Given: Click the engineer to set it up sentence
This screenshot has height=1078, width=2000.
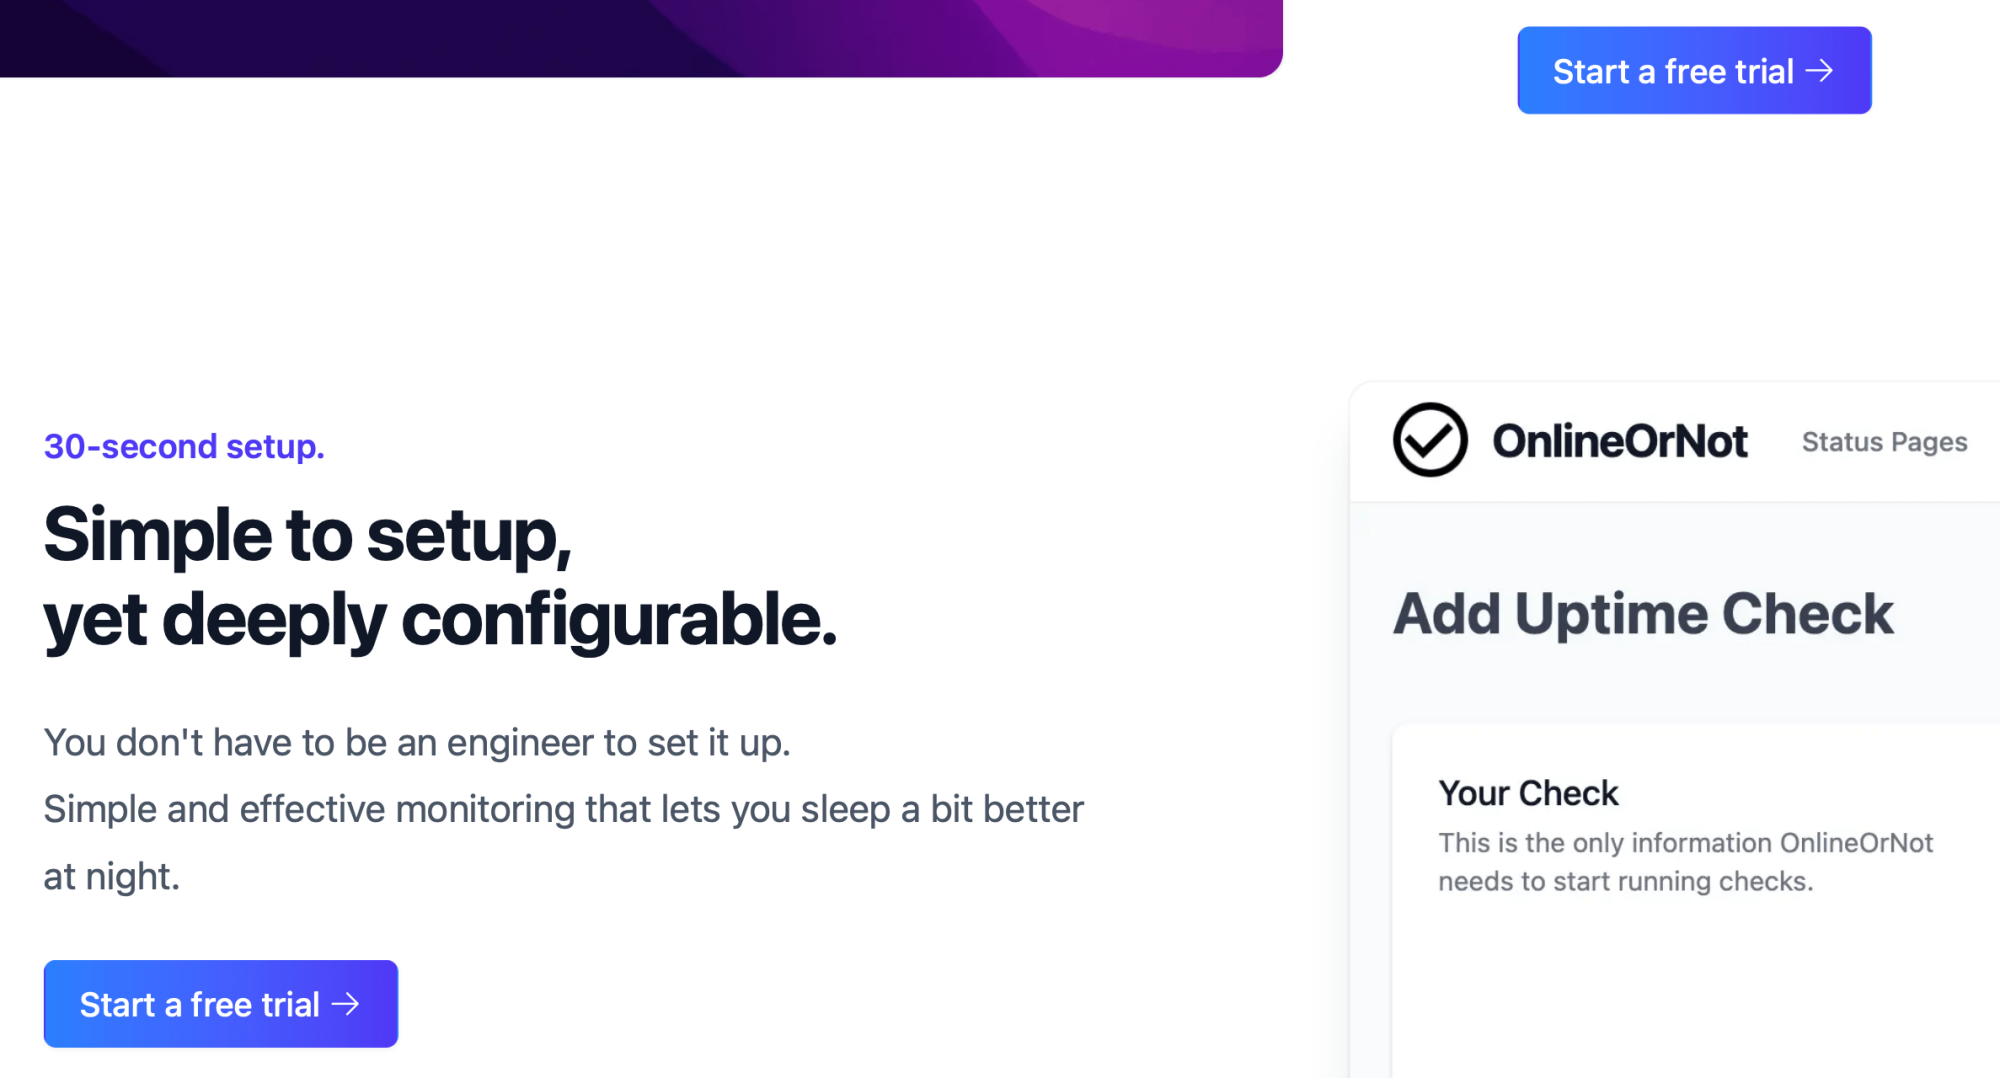Looking at the screenshot, I should point(417,743).
